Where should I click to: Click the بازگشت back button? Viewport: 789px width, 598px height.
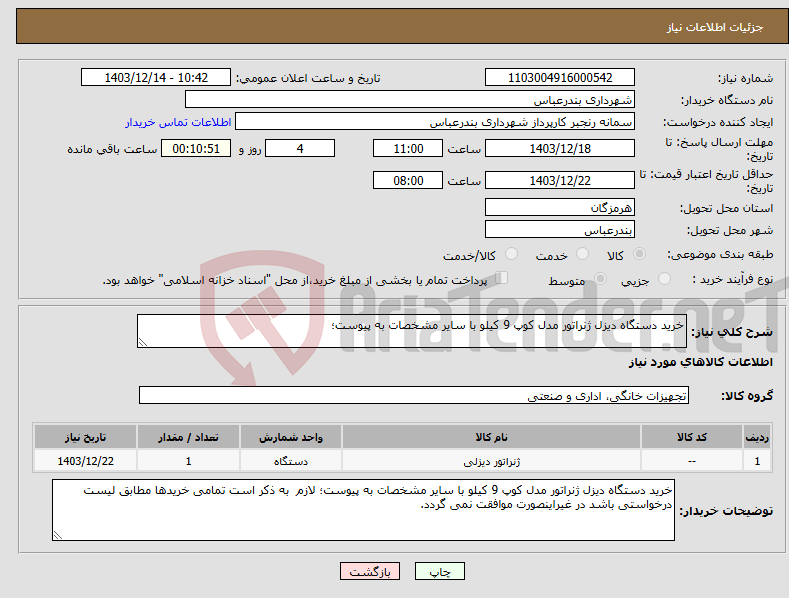pyautogui.click(x=370, y=571)
